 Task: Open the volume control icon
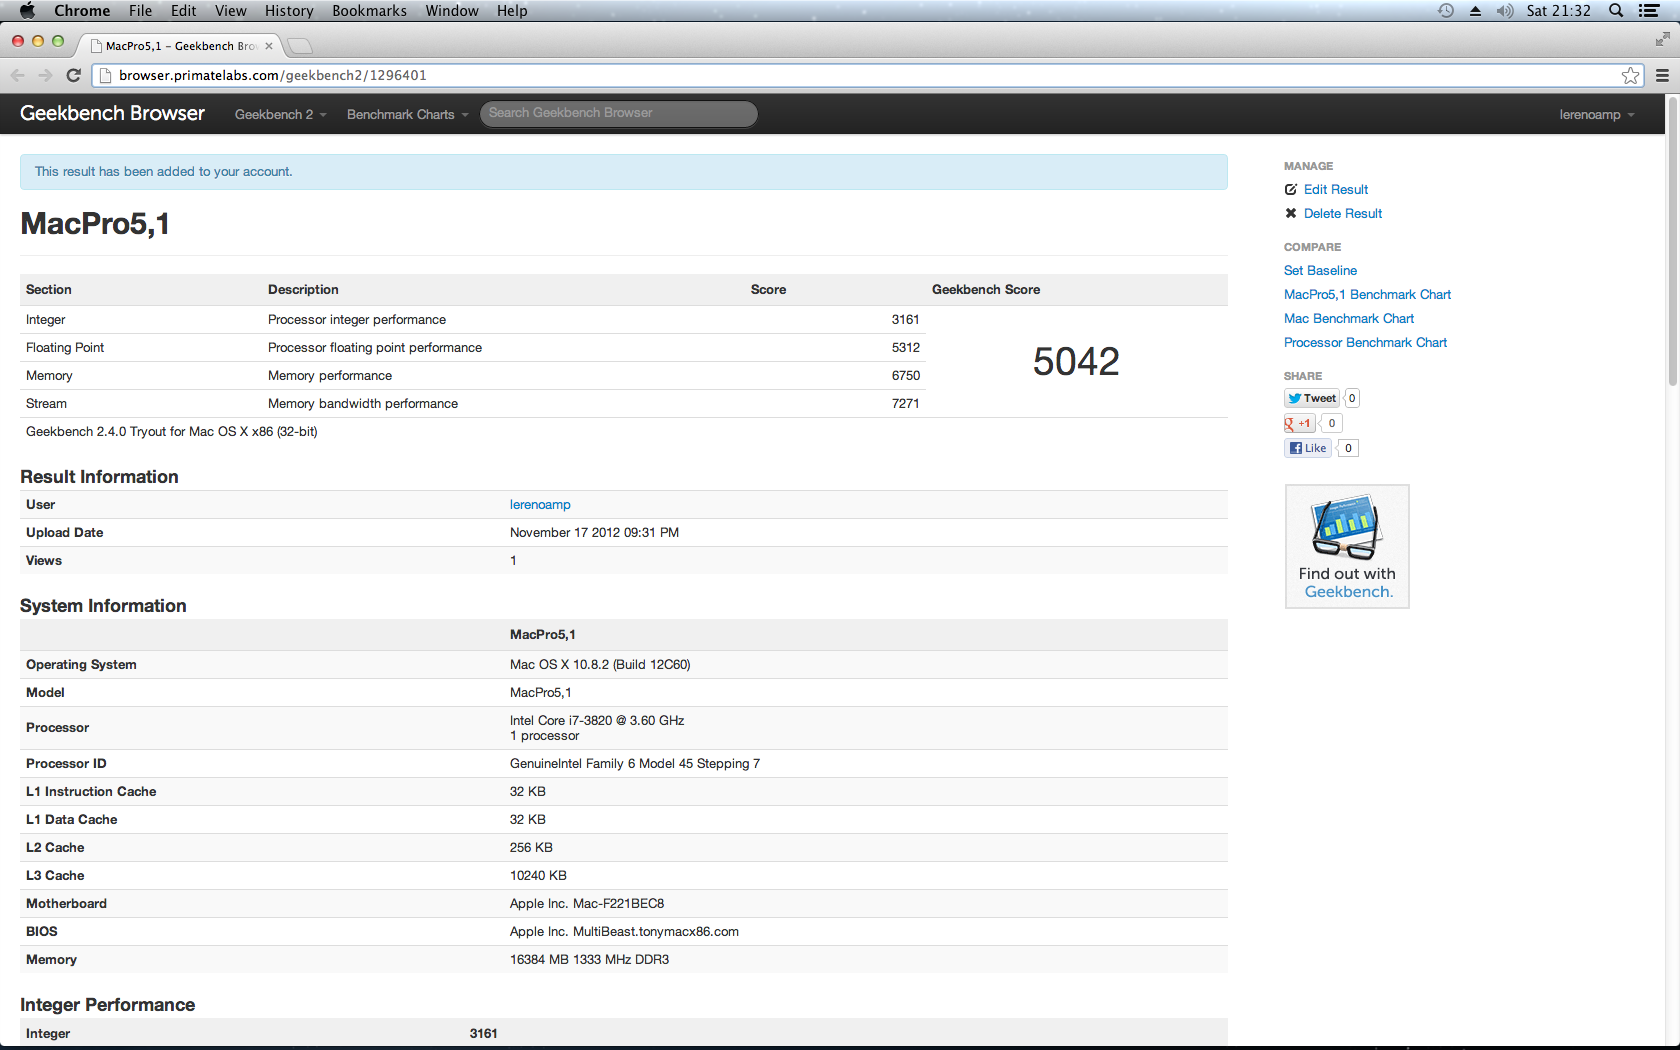[x=1505, y=11]
